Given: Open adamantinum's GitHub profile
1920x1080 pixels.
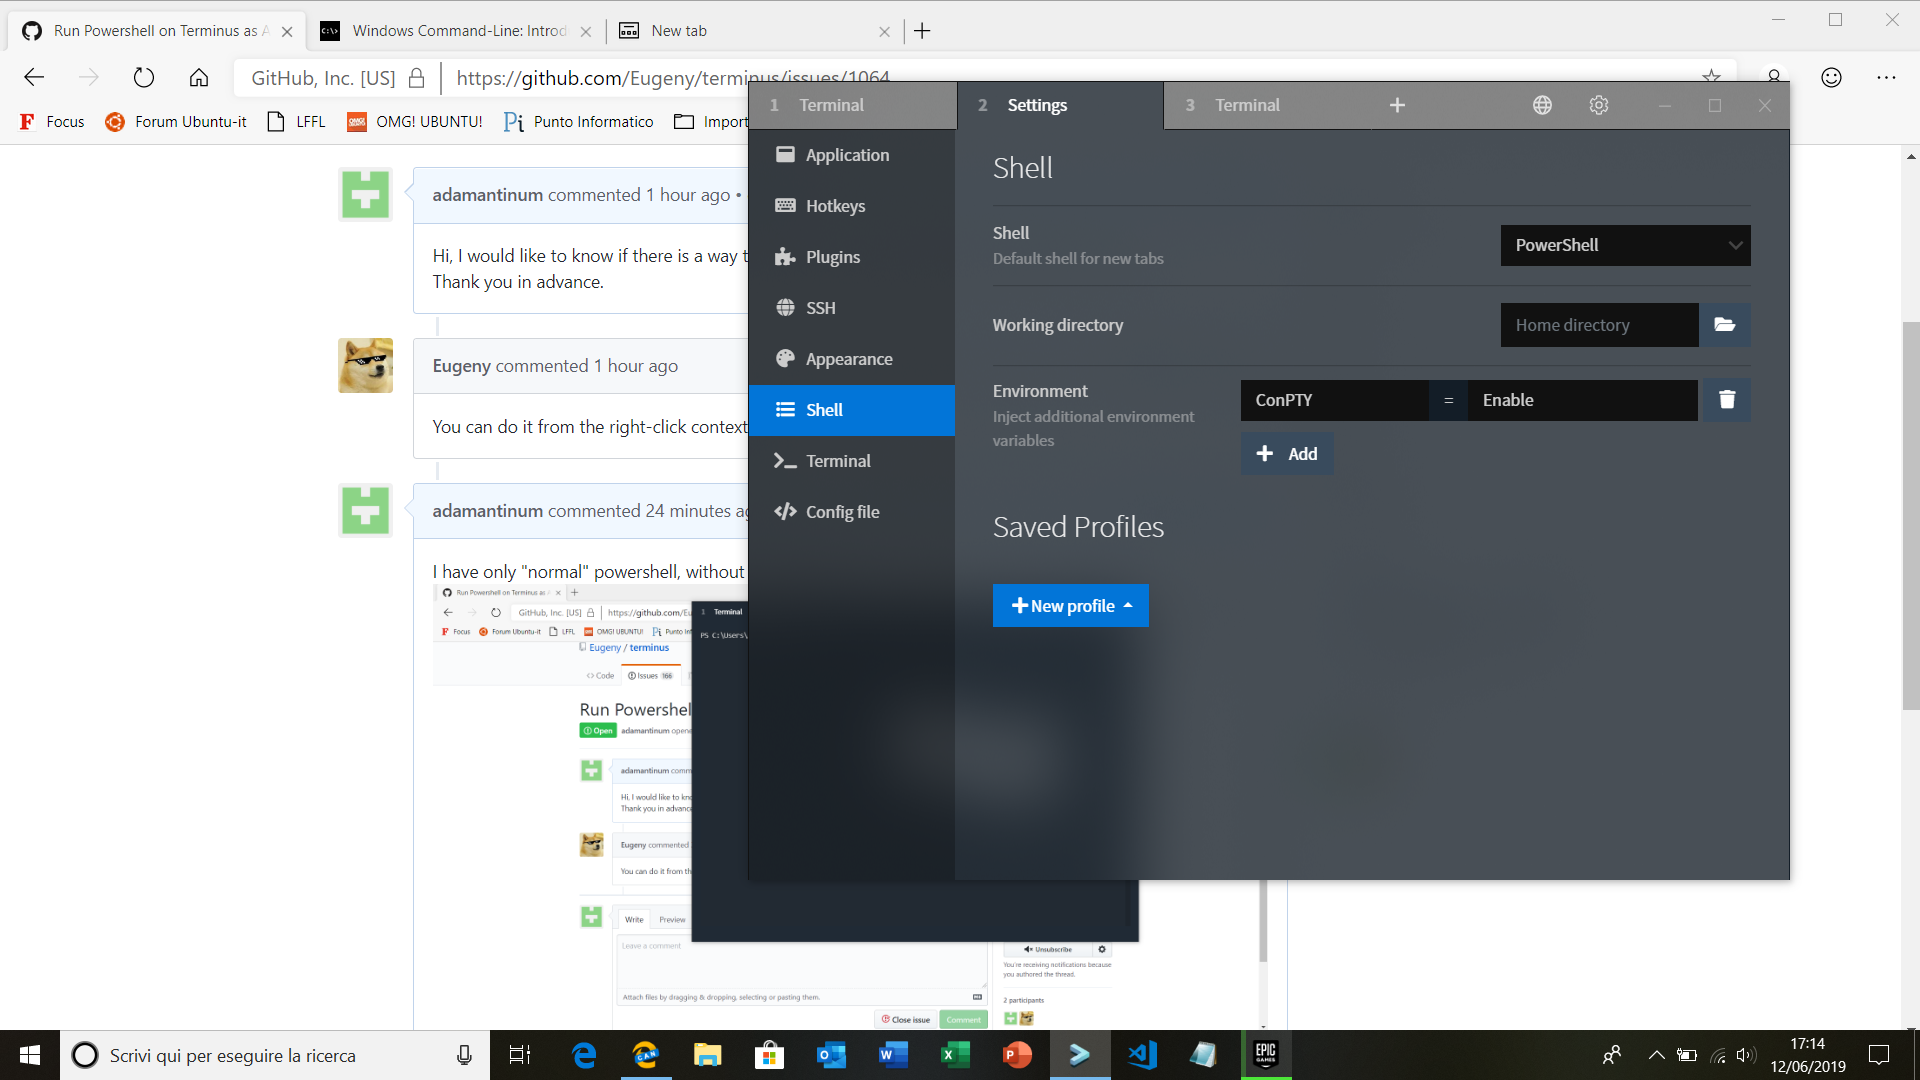Looking at the screenshot, I should pyautogui.click(x=487, y=194).
